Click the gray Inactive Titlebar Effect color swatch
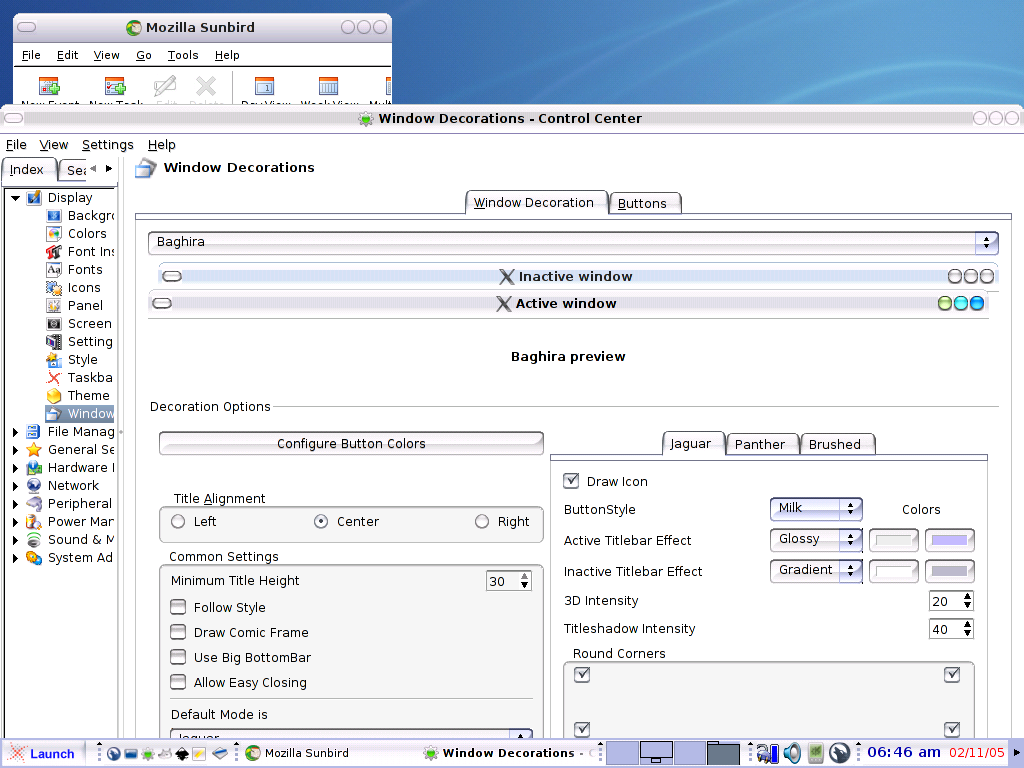Image resolution: width=1024 pixels, height=768 pixels. coord(949,571)
